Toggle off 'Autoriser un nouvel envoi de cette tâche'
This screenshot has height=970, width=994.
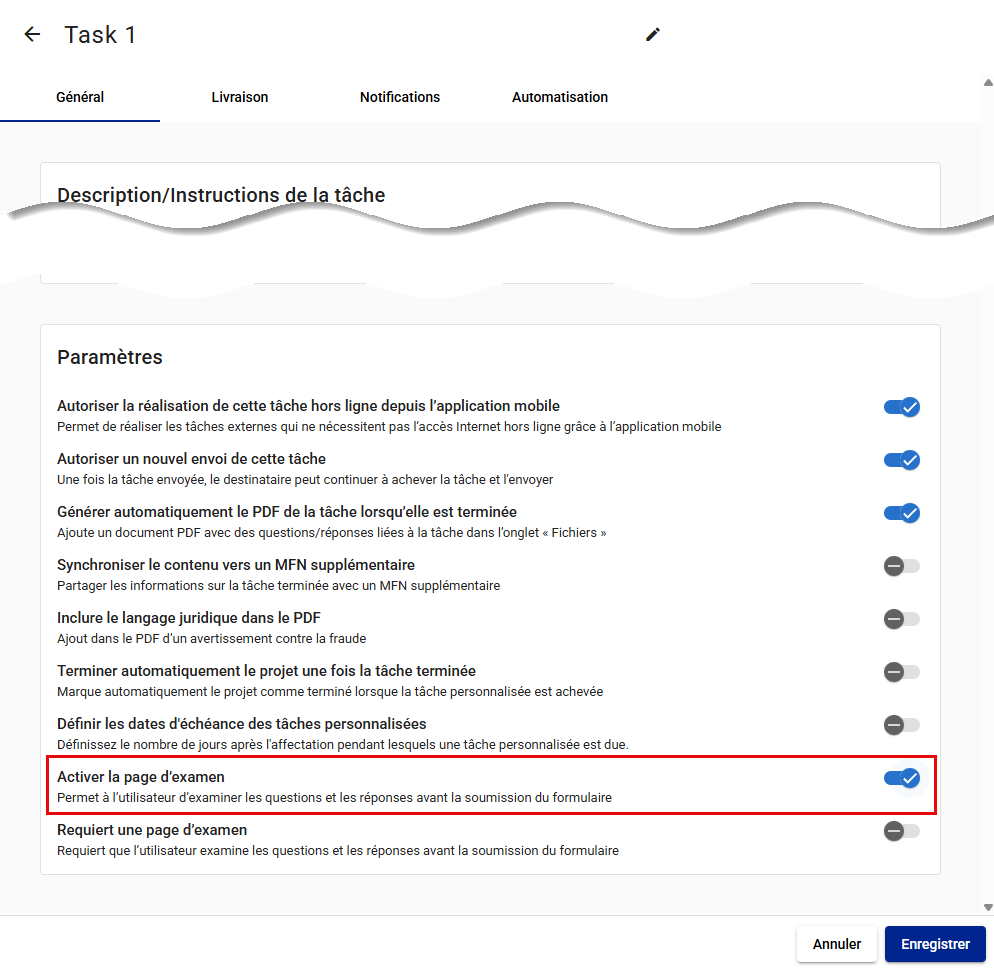[901, 460]
